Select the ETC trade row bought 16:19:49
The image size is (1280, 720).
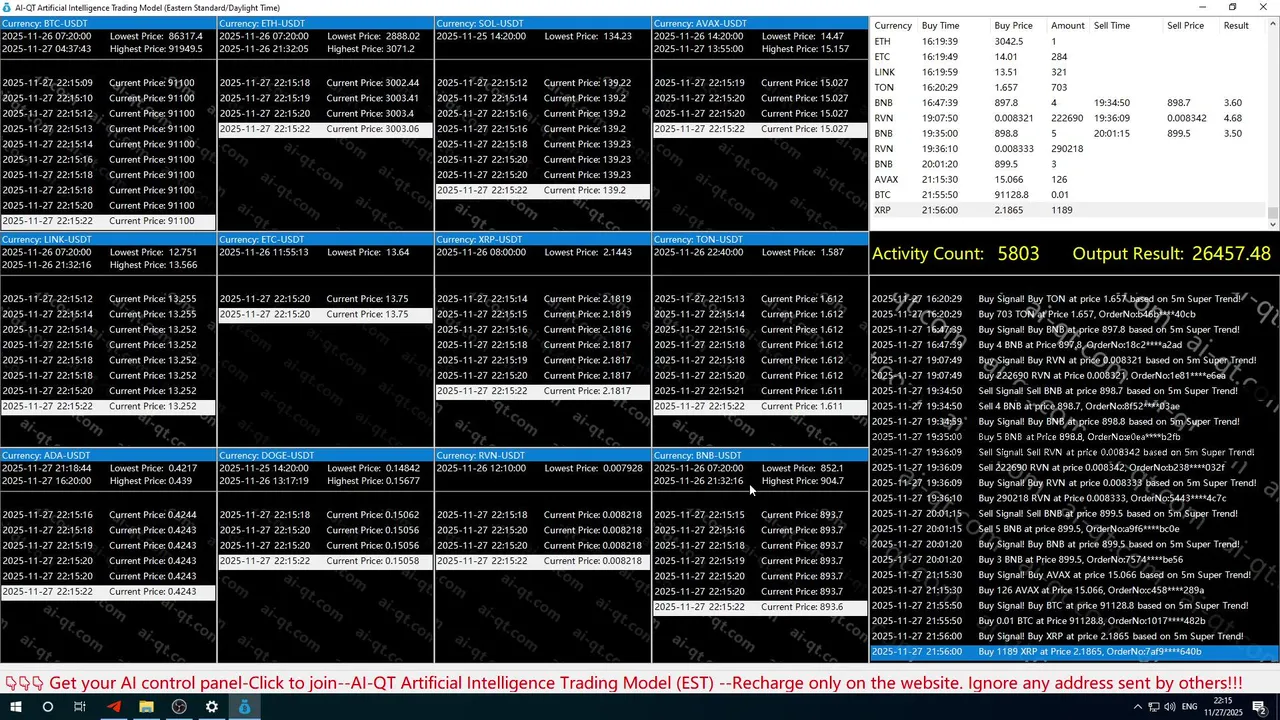pos(1069,57)
